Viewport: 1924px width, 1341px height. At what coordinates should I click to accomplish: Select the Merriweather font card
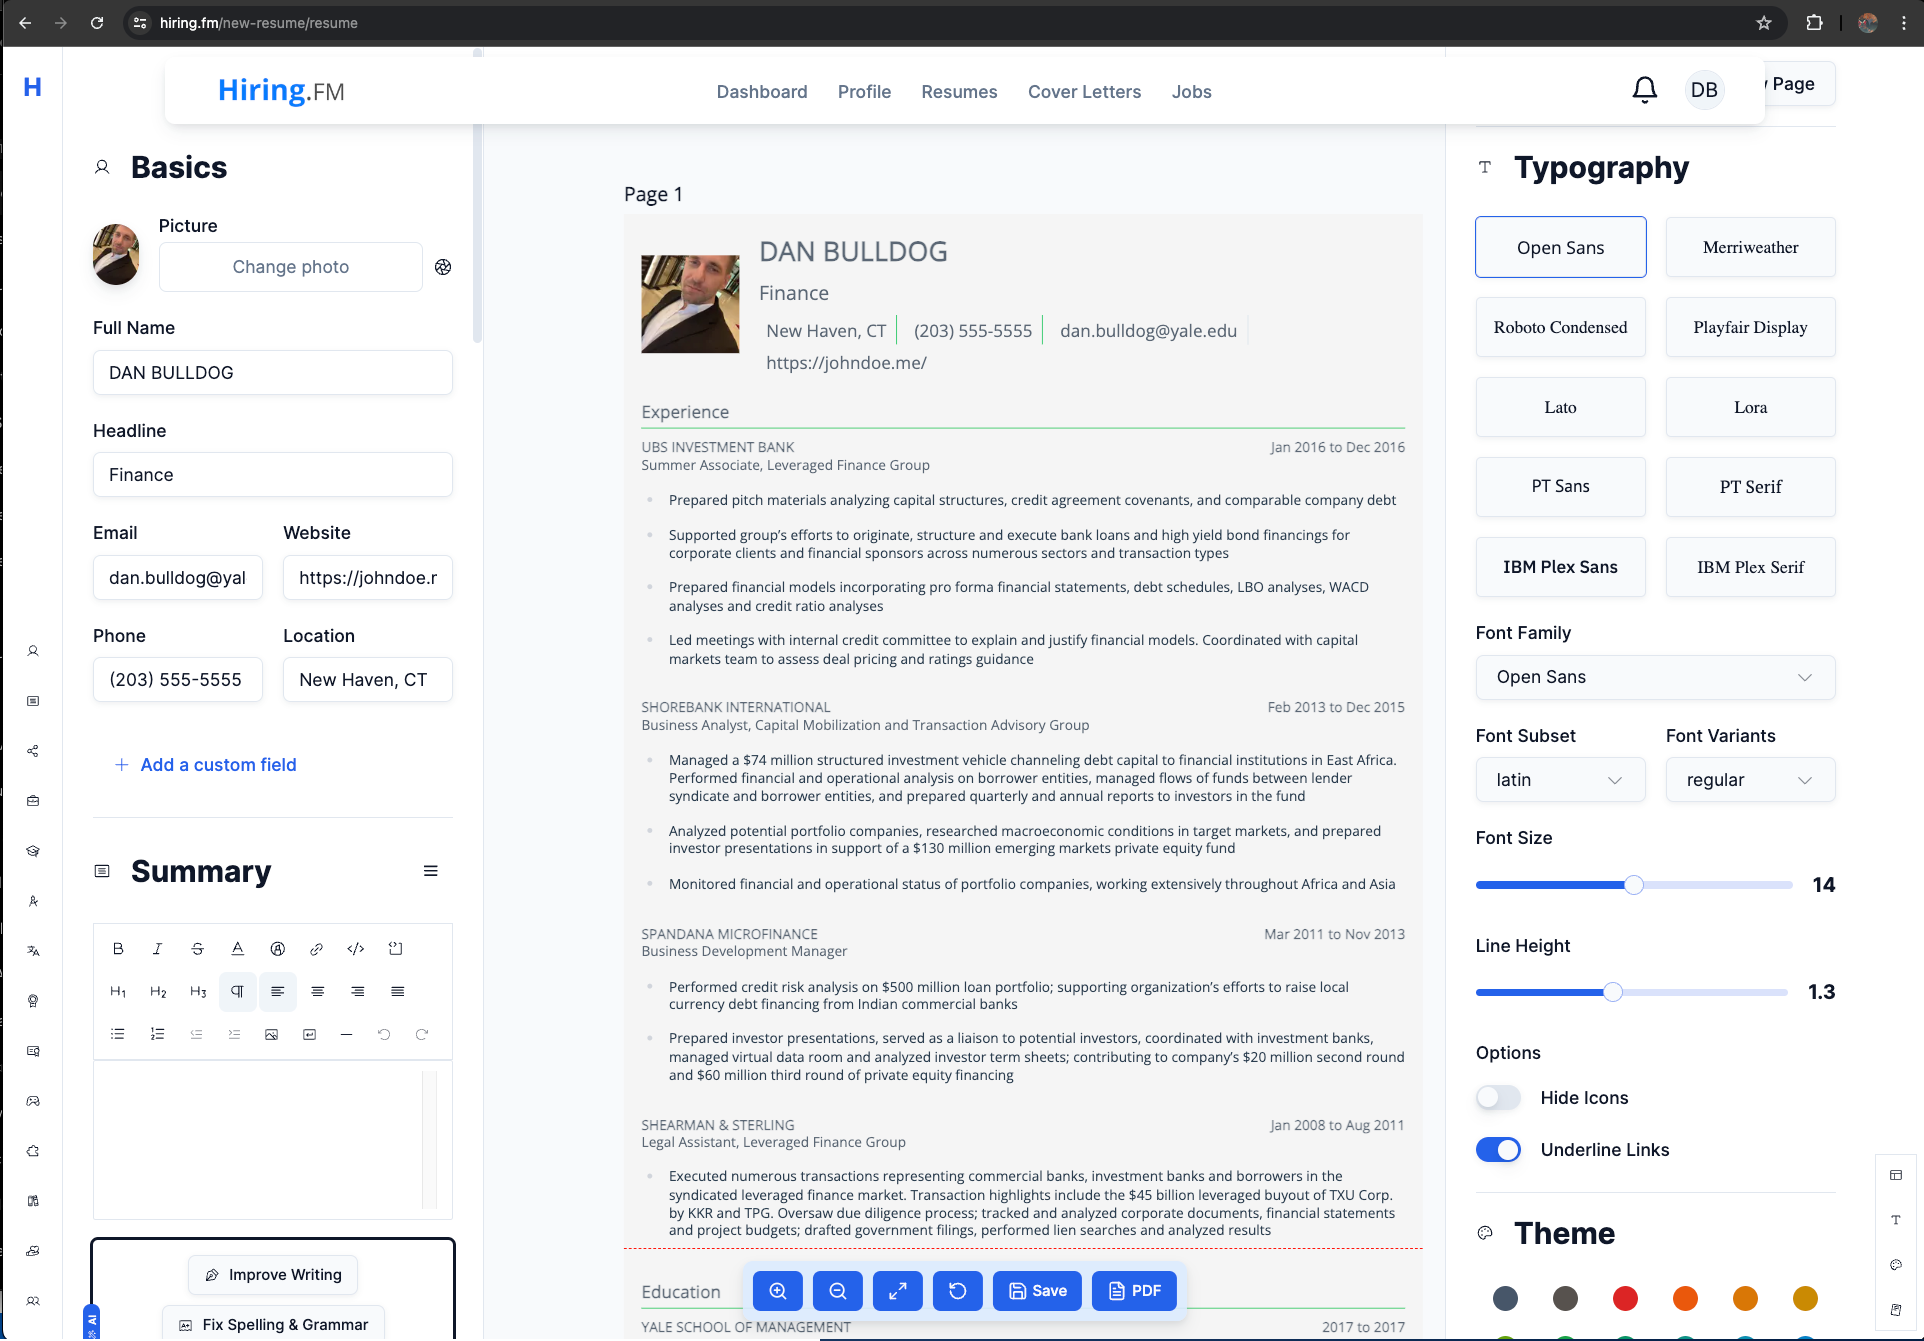(1750, 247)
